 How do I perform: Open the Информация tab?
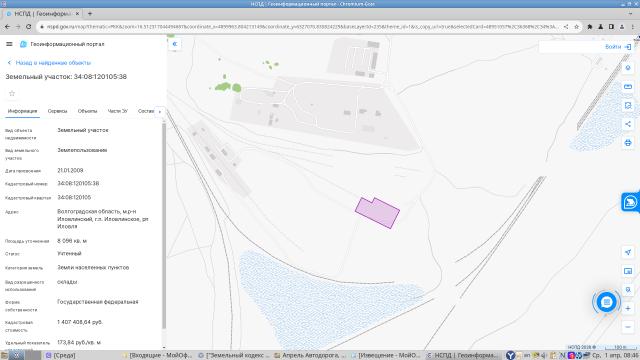click(x=22, y=111)
